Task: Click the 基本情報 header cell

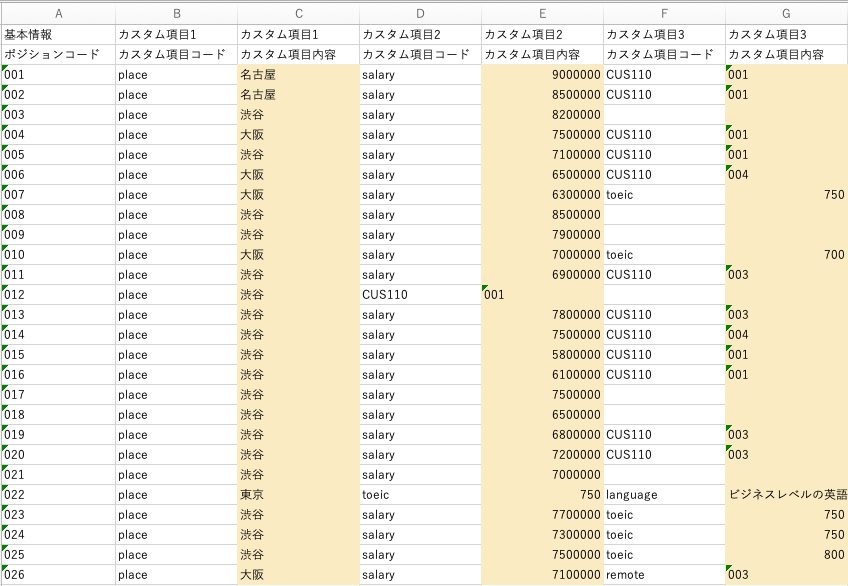Action: pos(58,34)
